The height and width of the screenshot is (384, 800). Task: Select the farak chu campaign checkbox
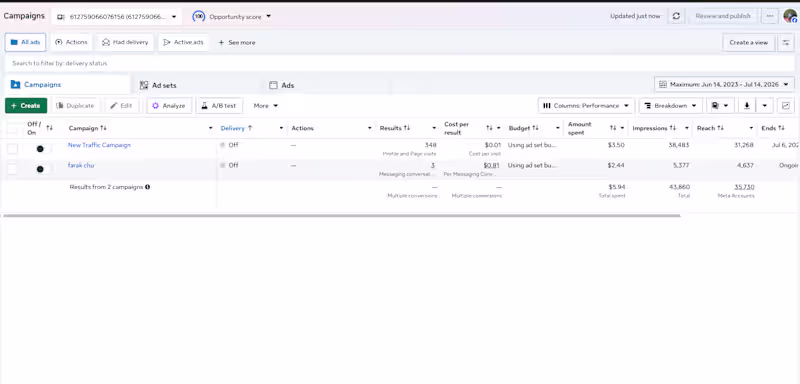click(x=12, y=169)
